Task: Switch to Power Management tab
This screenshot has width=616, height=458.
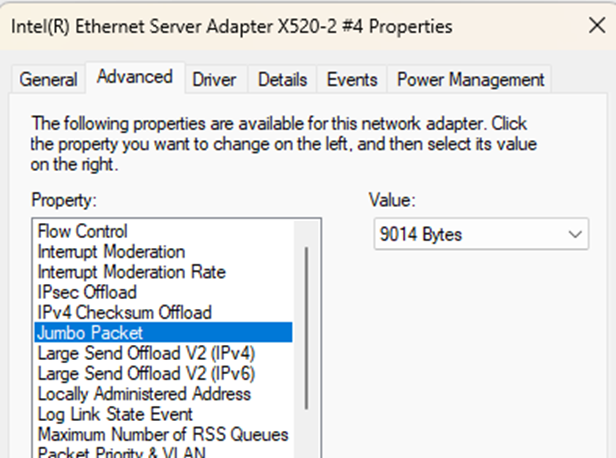Action: (469, 79)
